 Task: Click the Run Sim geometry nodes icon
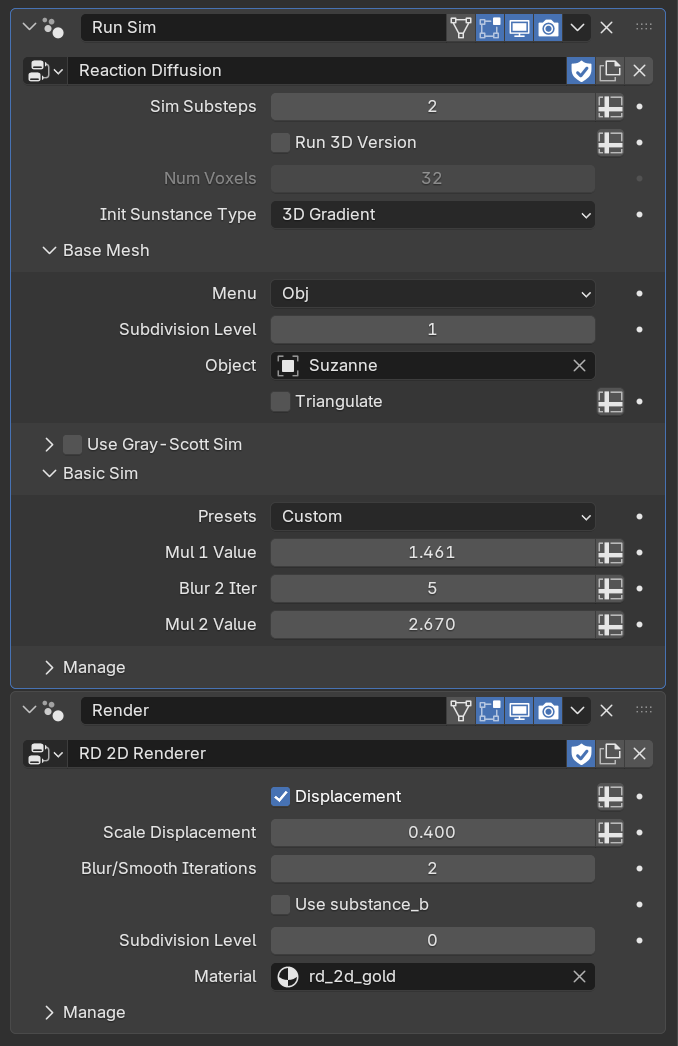coord(53,27)
